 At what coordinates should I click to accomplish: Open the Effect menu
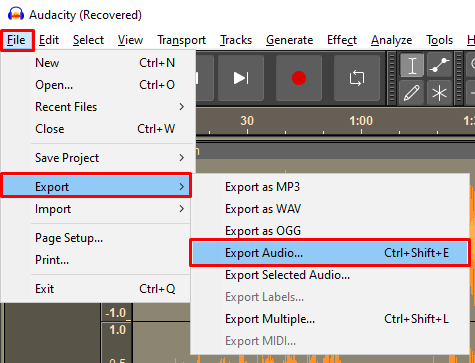342,40
